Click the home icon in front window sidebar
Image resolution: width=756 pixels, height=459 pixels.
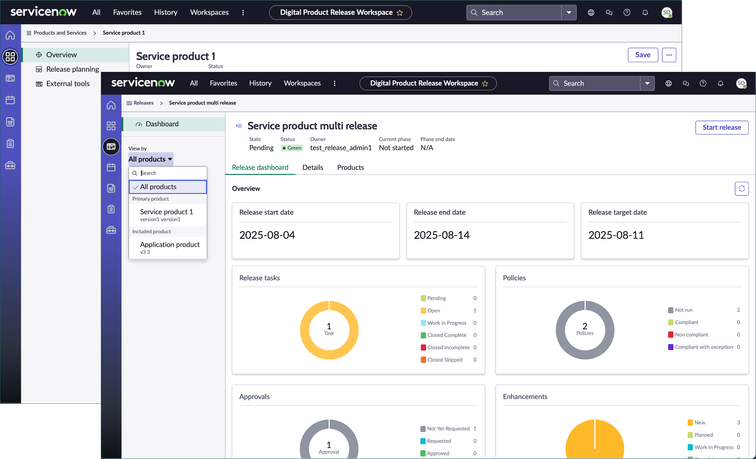click(x=111, y=105)
